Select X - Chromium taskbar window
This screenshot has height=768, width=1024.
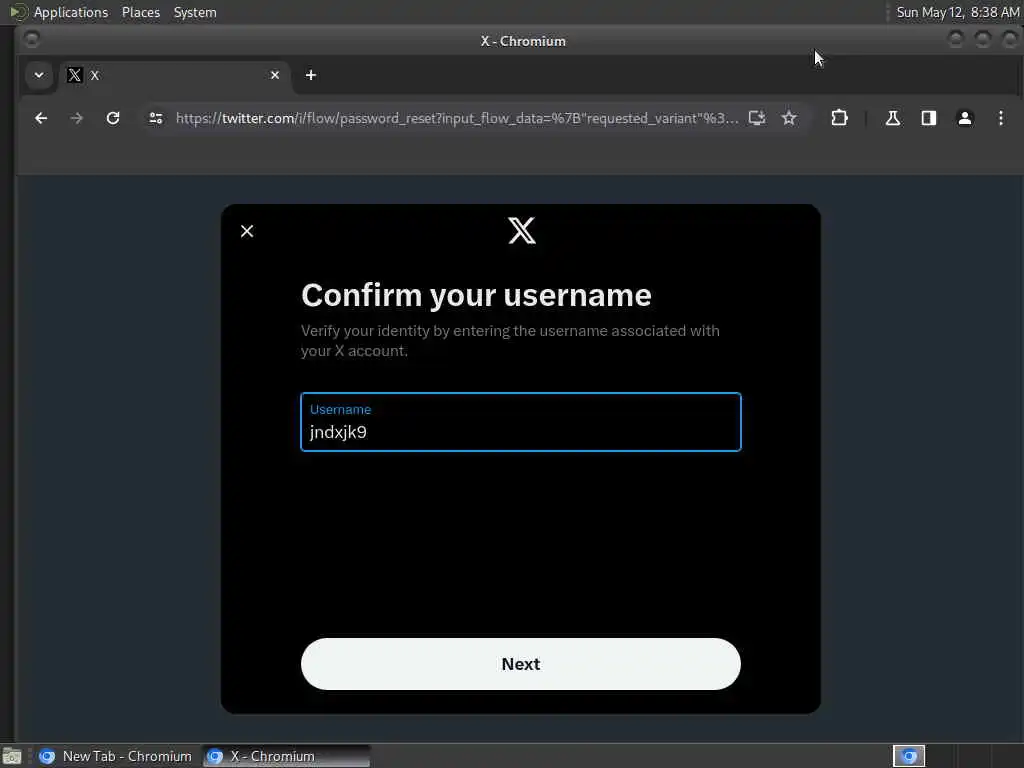click(286, 756)
